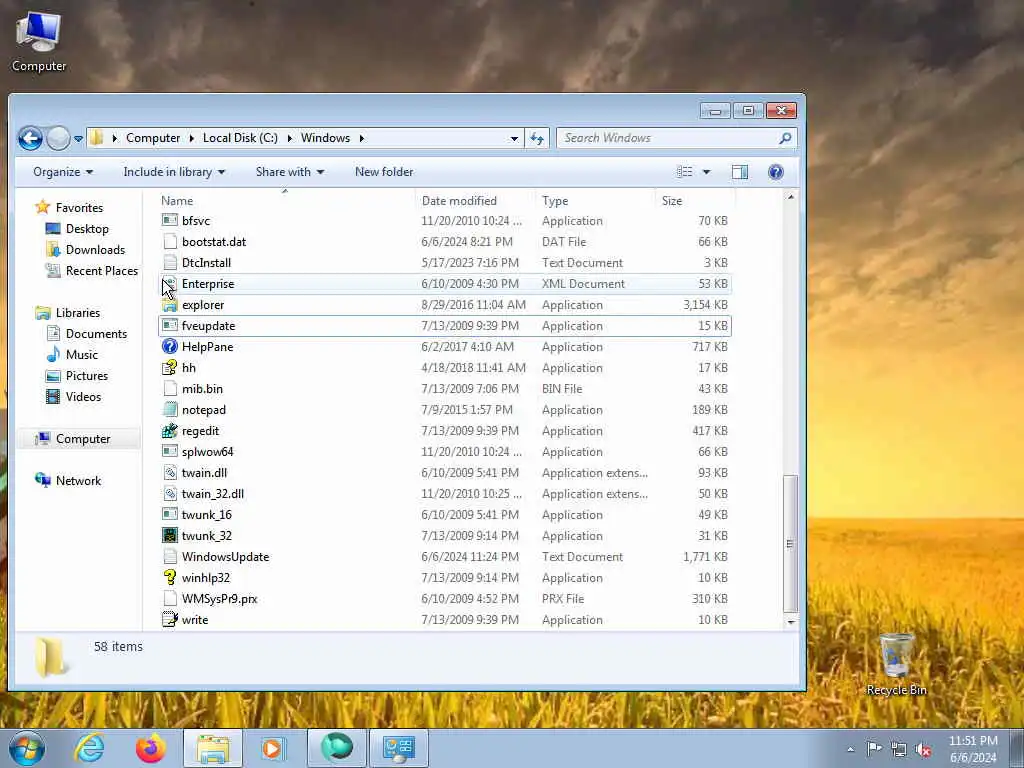Screen dimensions: 1024x768
Task: Select the WindowsUpdate text document icon
Action: [170, 556]
